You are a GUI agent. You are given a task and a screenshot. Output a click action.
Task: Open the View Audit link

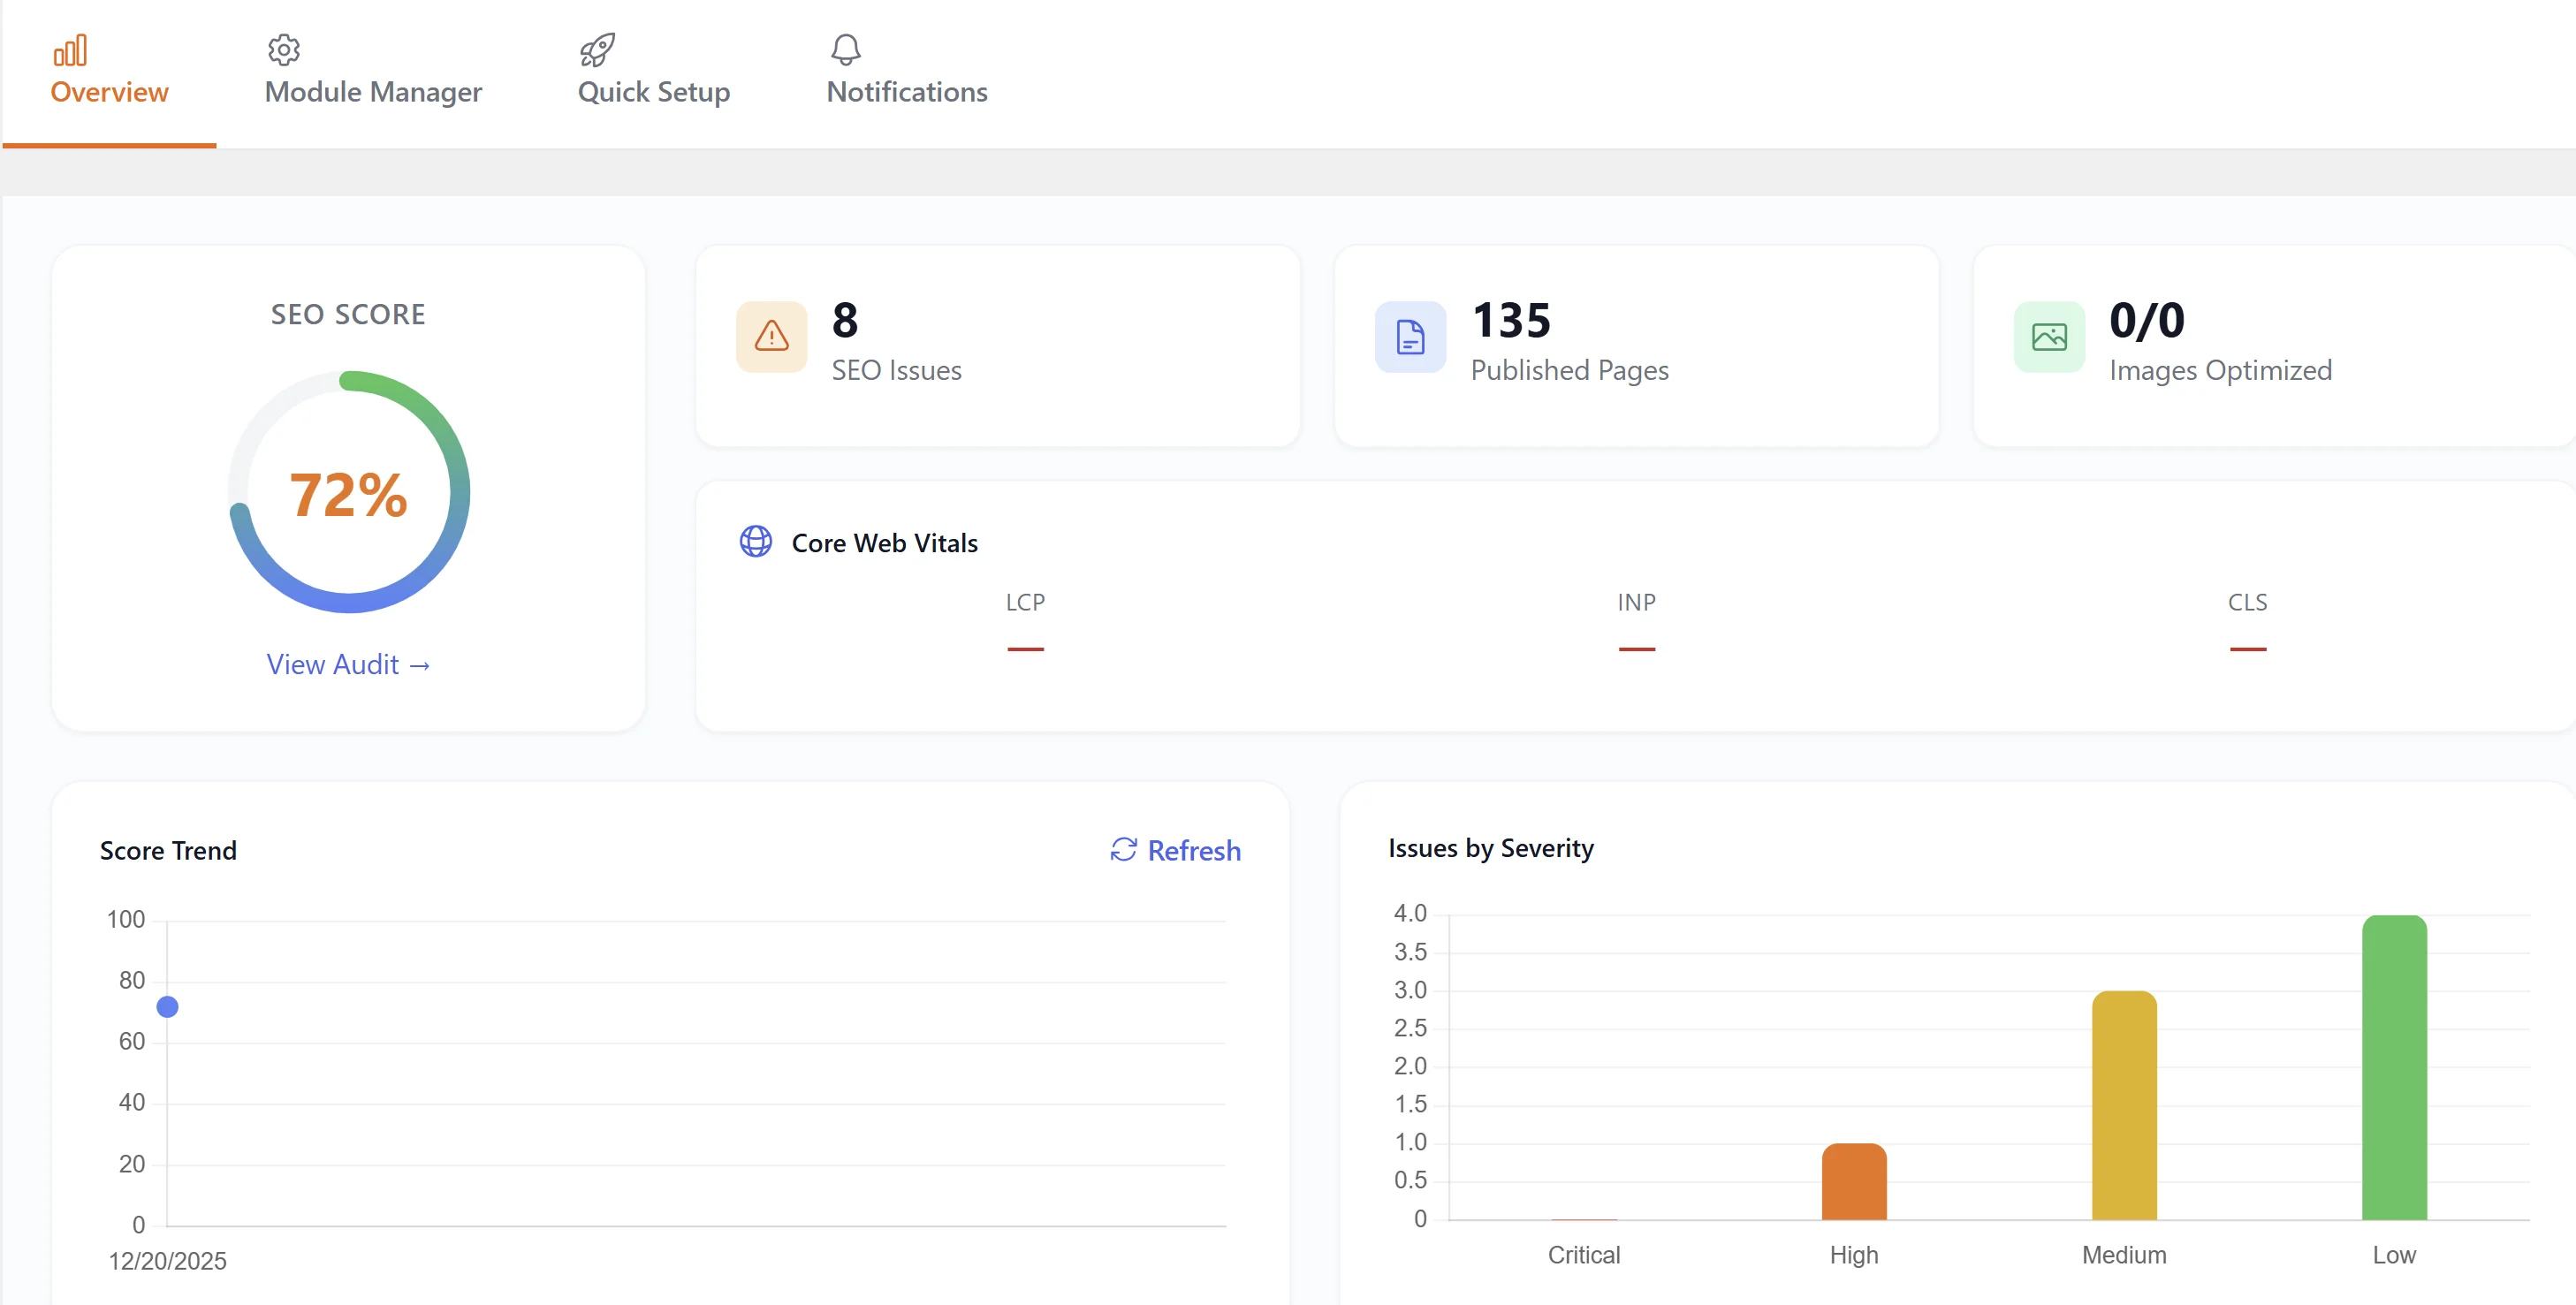(348, 663)
